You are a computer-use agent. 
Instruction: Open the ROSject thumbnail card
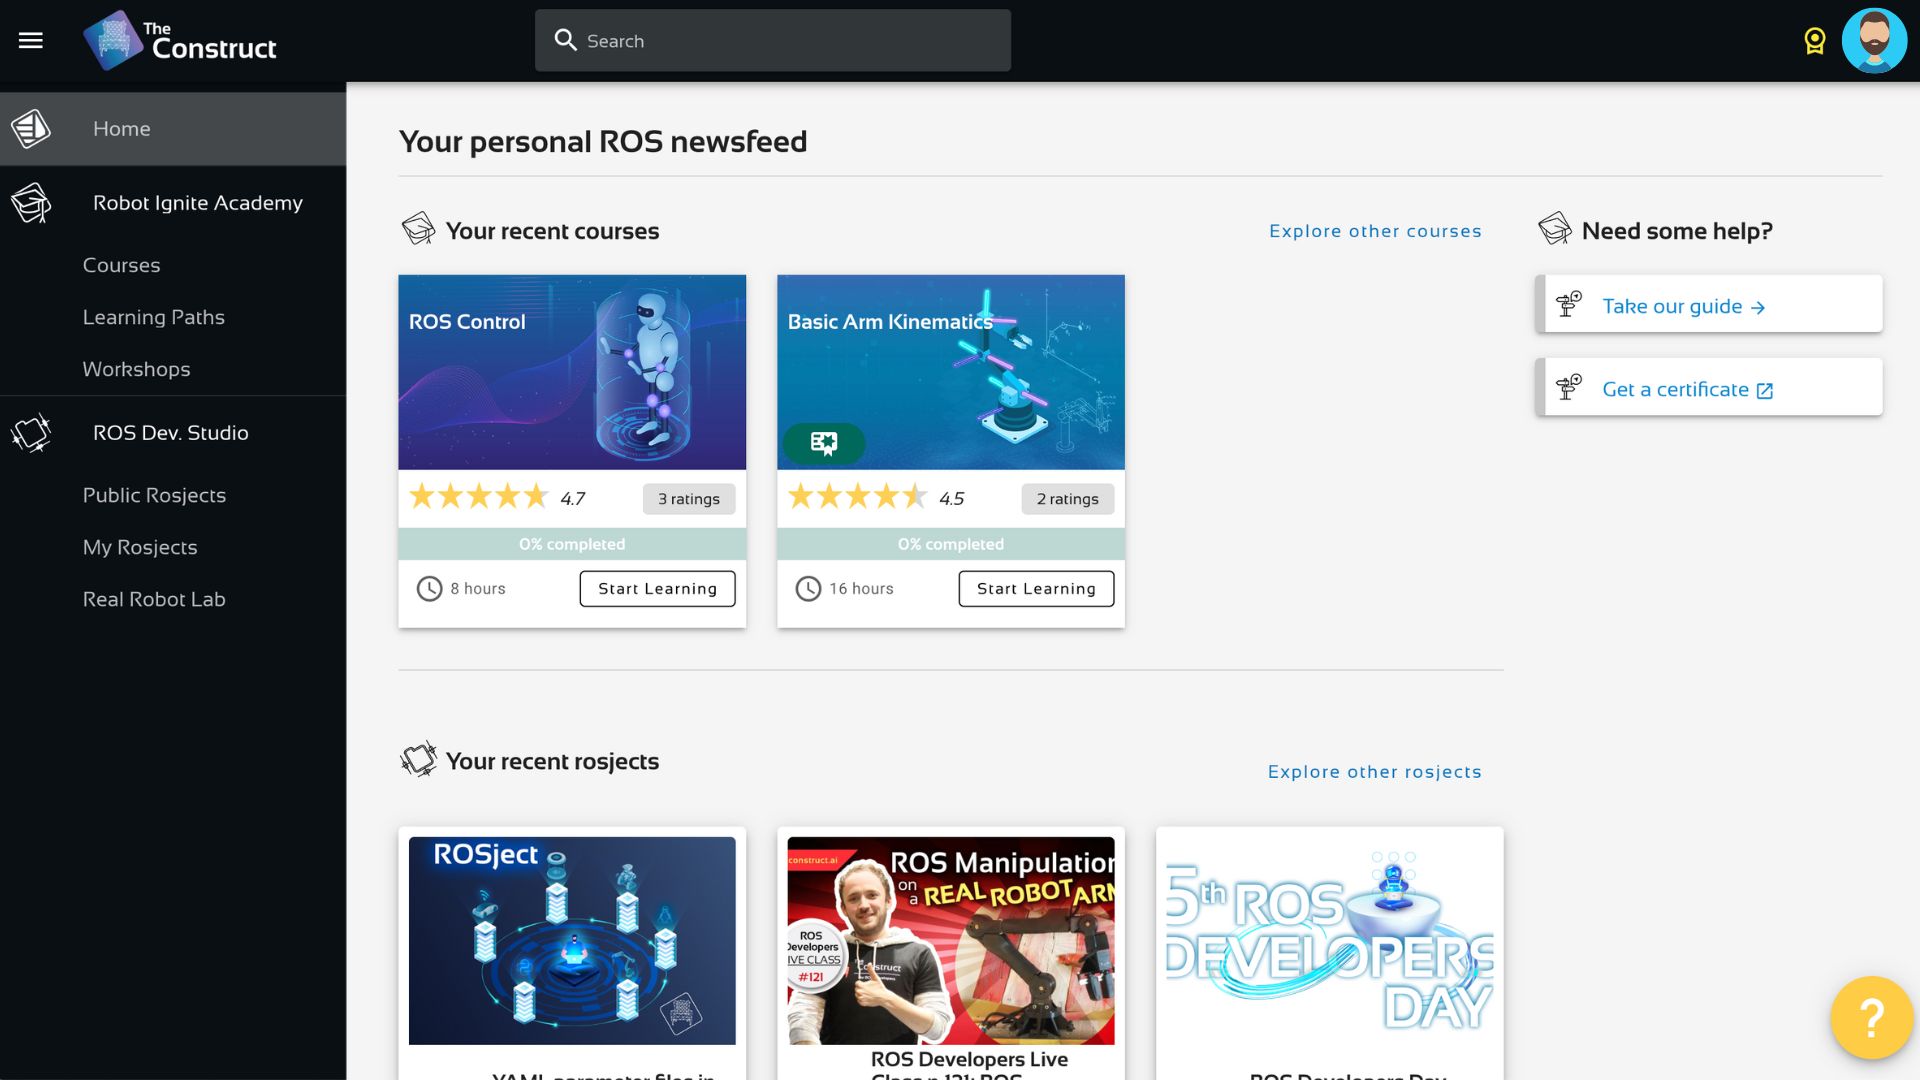coord(572,941)
